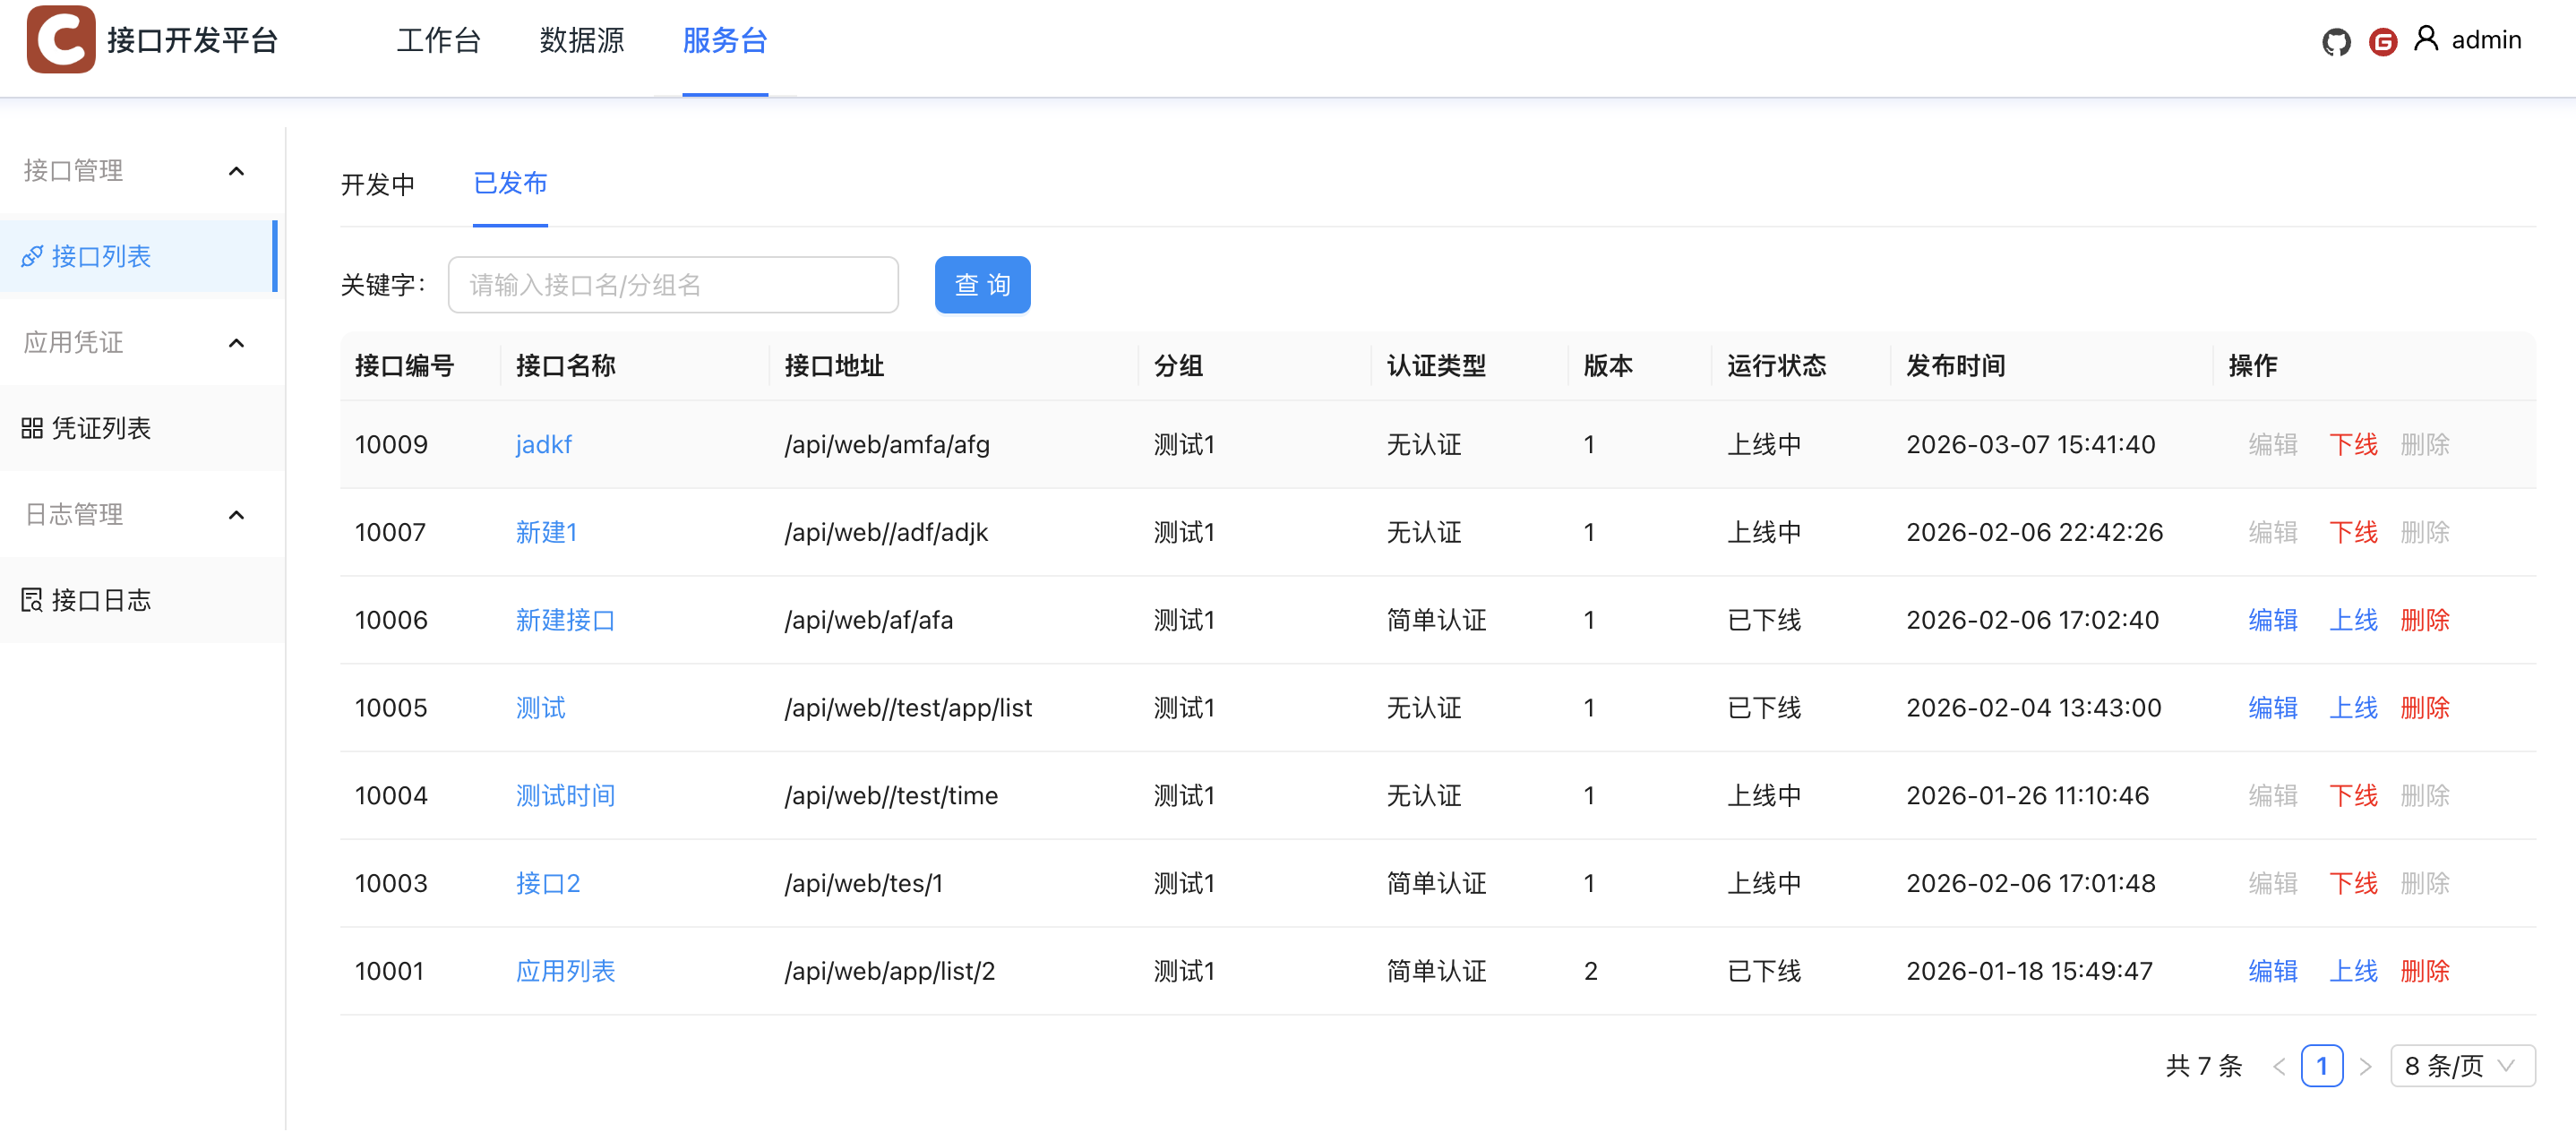Click the link icon beside 接口列表
Image resolution: width=2576 pixels, height=1141 pixels.
pos(32,257)
